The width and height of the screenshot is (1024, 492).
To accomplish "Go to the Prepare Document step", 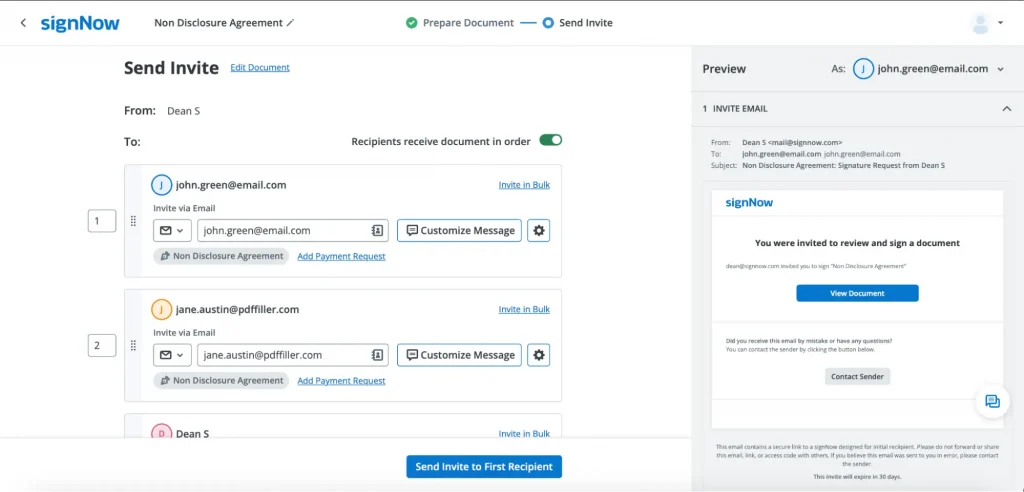I will pyautogui.click(x=467, y=22).
